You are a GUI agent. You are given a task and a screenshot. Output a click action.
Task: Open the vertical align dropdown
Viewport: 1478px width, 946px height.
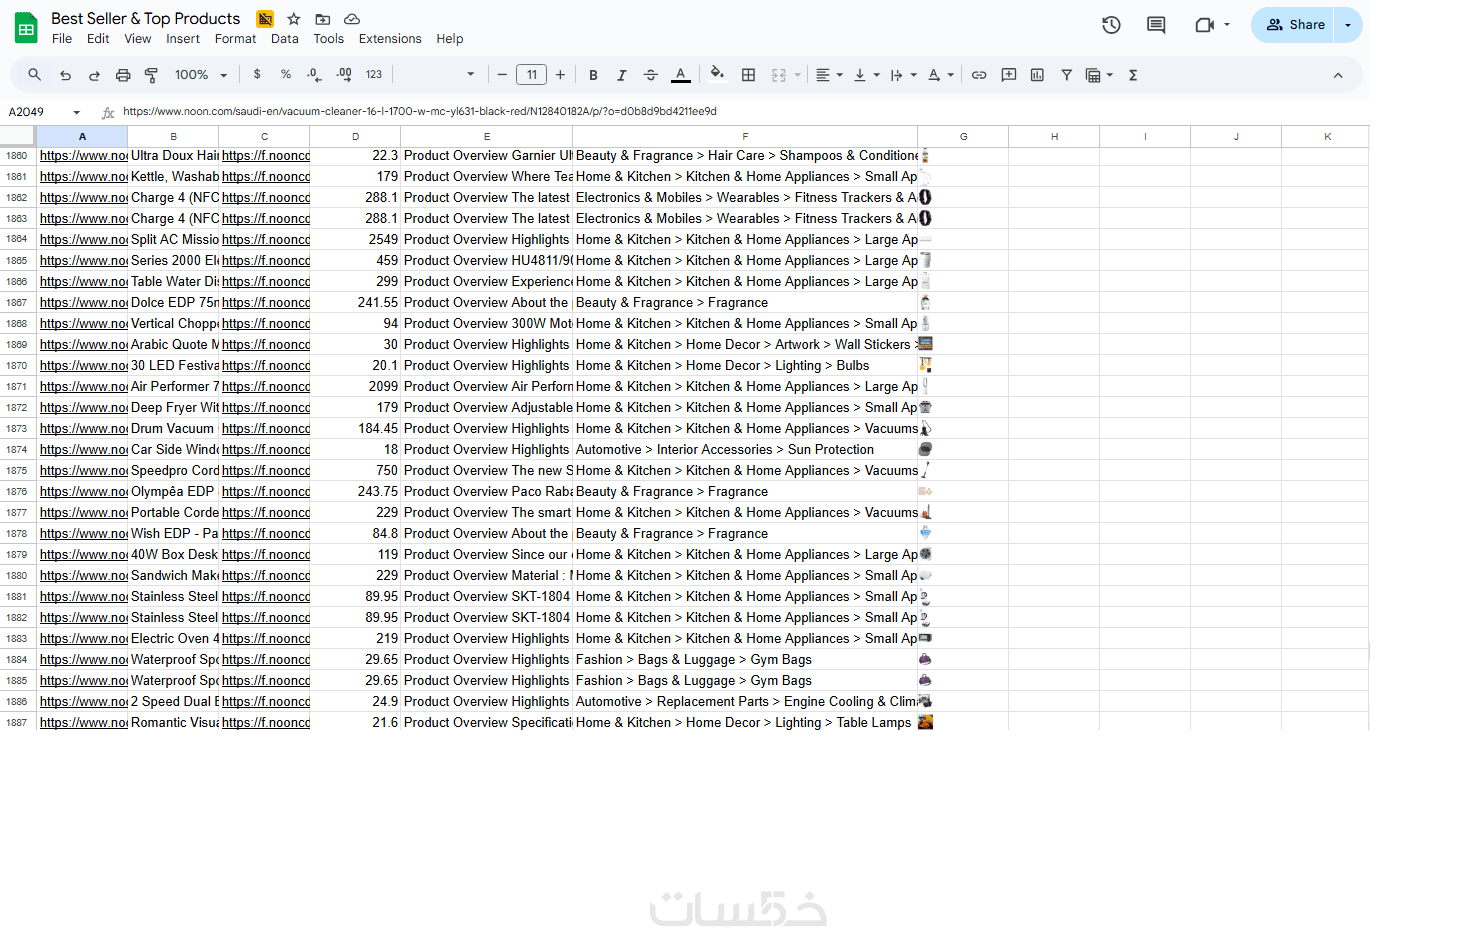[866, 75]
